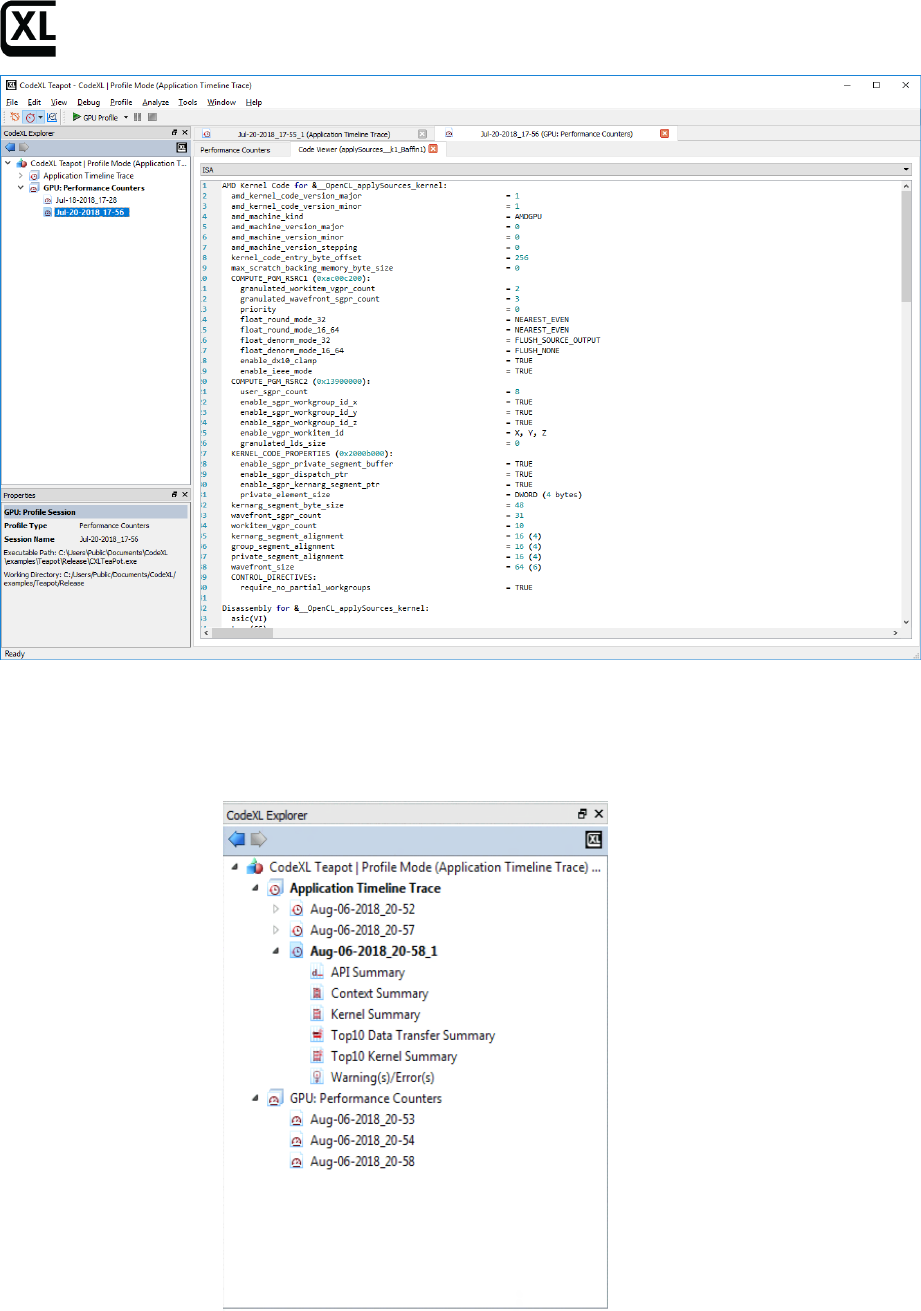
Task: Float the CodeXL Explorer panel in main window
Action: click(174, 132)
